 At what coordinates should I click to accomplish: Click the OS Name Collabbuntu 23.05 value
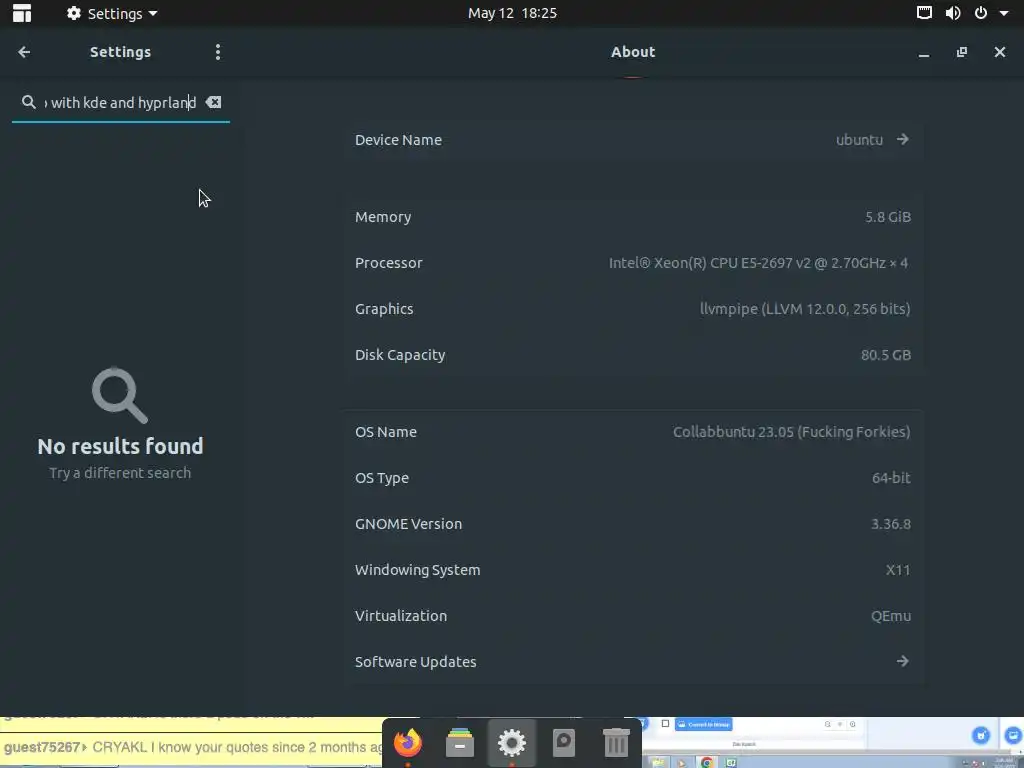tap(792, 432)
